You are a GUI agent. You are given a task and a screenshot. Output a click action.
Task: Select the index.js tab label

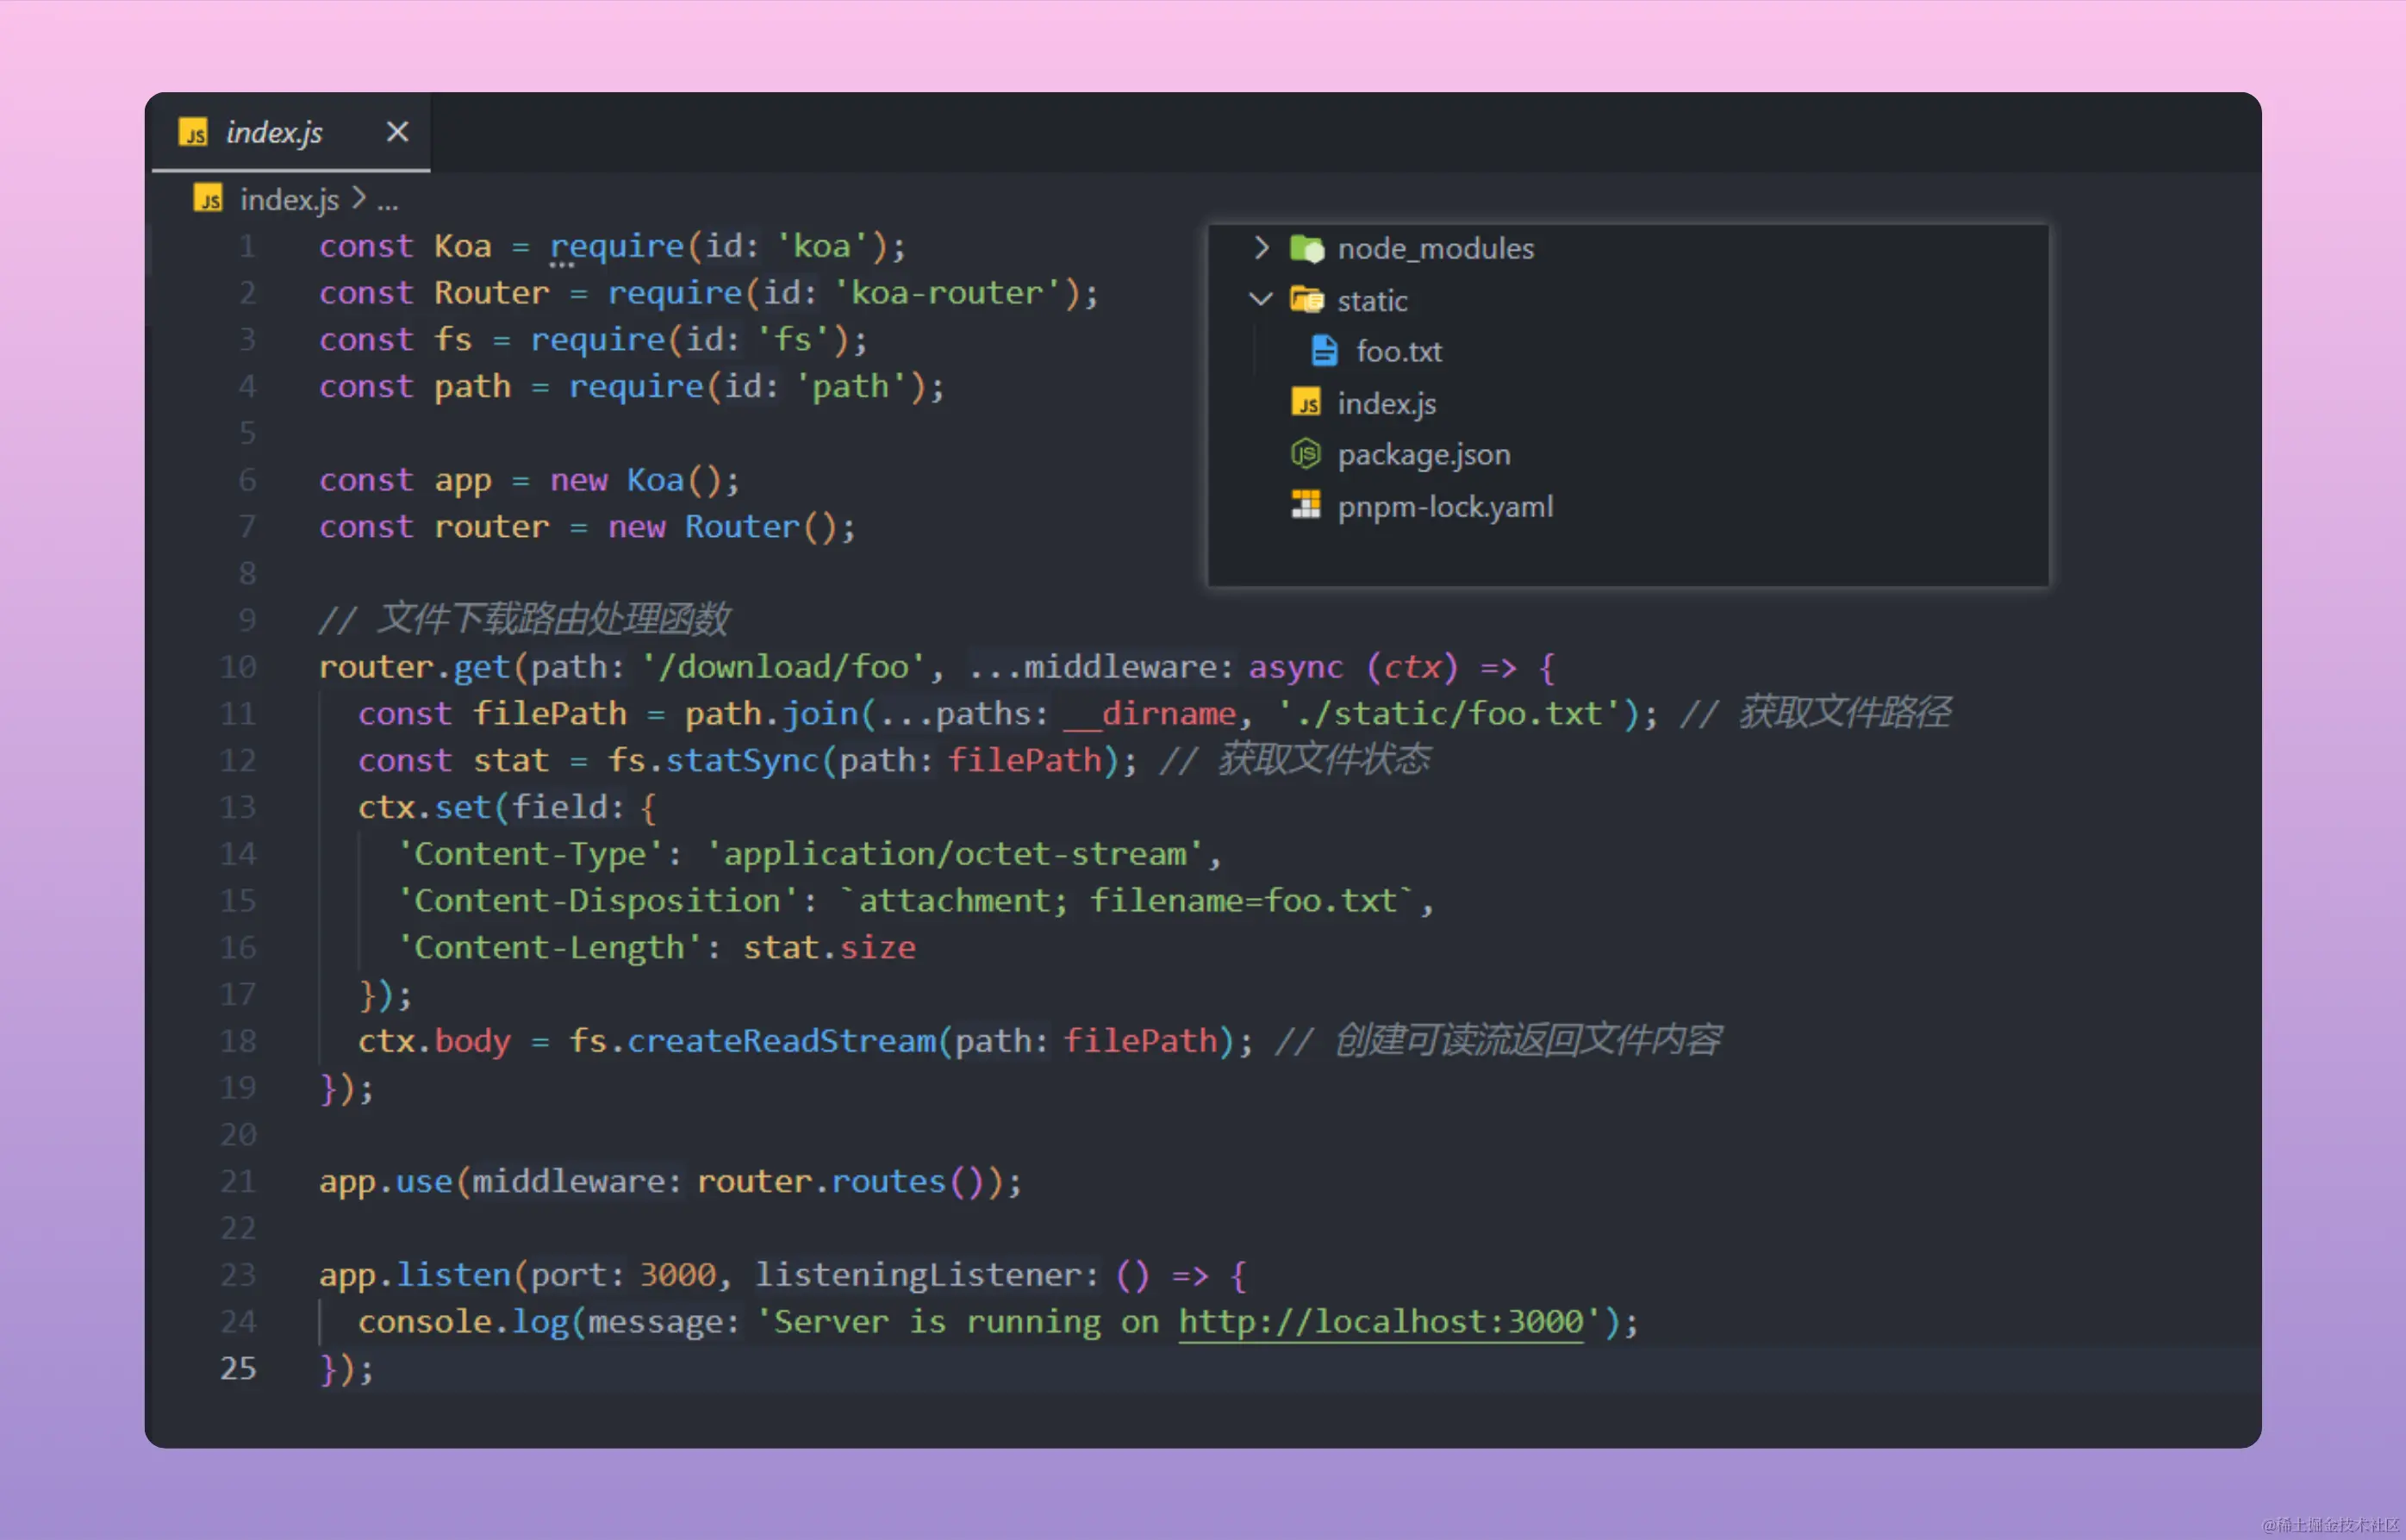point(274,132)
